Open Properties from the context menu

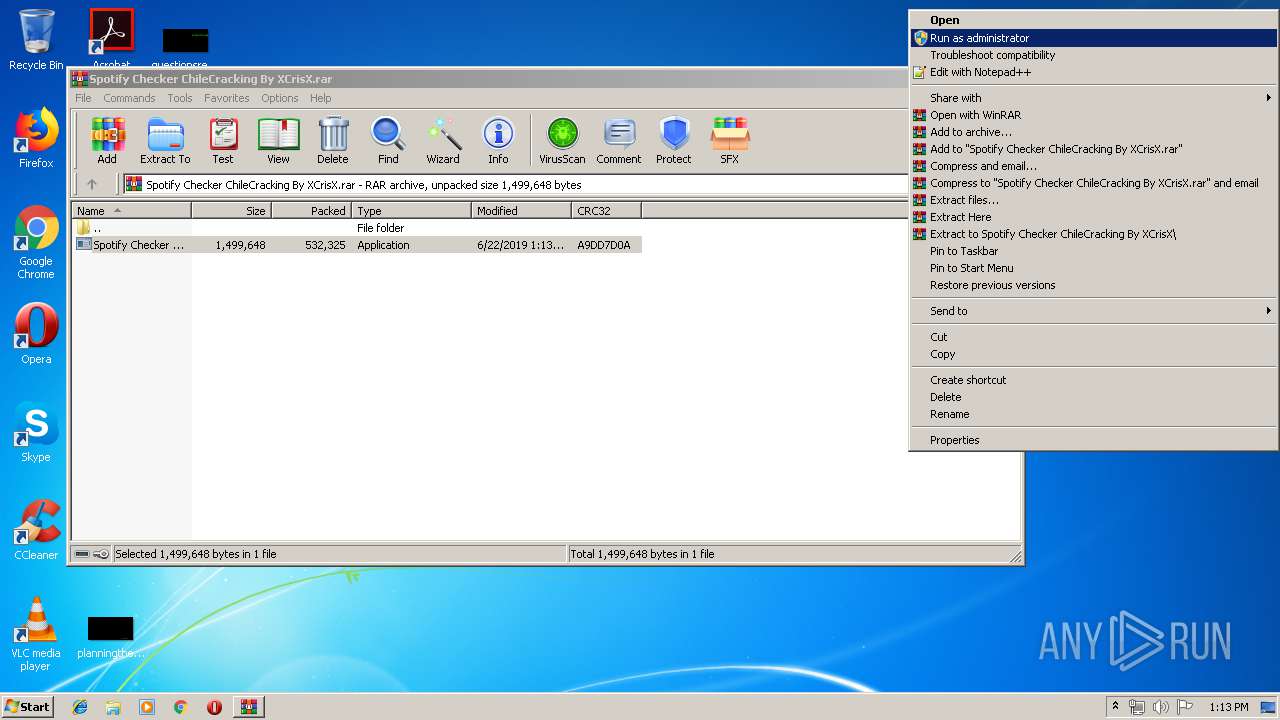1093,440
